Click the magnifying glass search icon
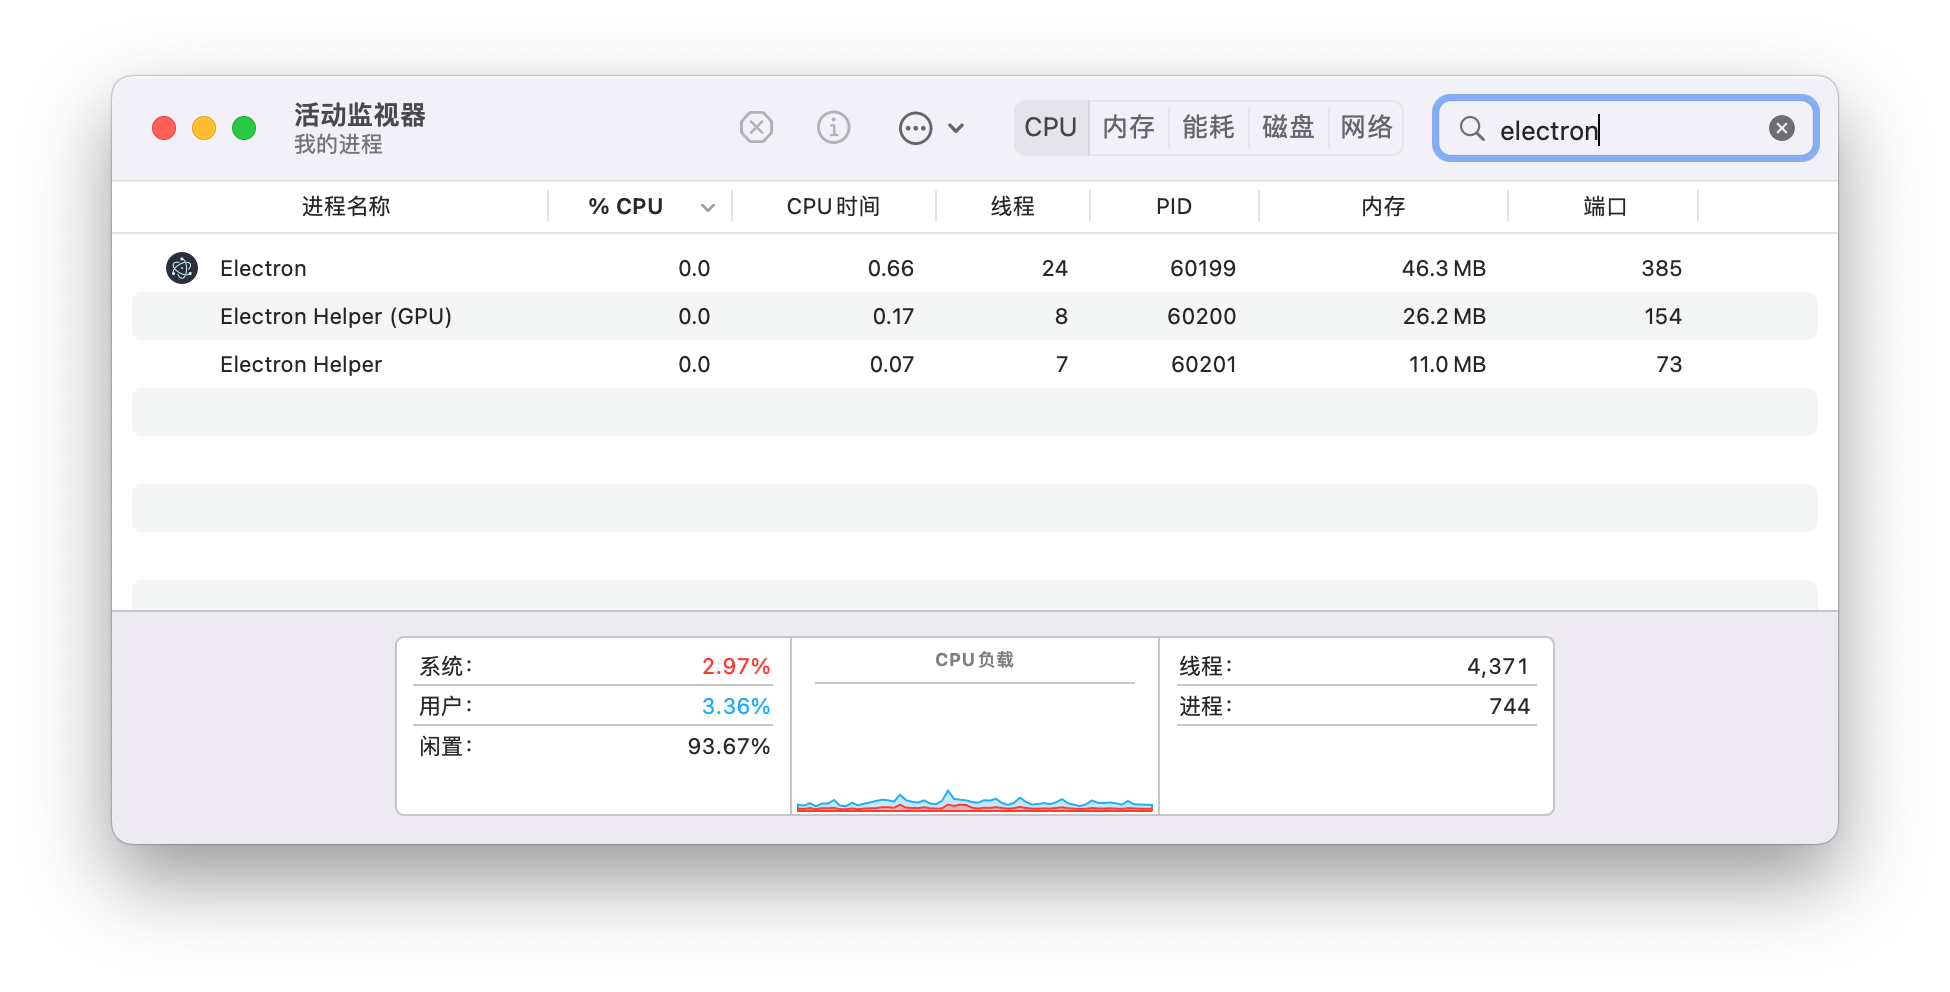The height and width of the screenshot is (992, 1950). [x=1471, y=128]
